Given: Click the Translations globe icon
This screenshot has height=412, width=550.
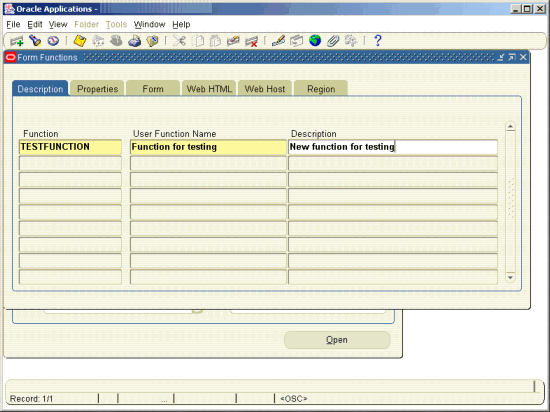Looking at the screenshot, I should (x=315, y=41).
